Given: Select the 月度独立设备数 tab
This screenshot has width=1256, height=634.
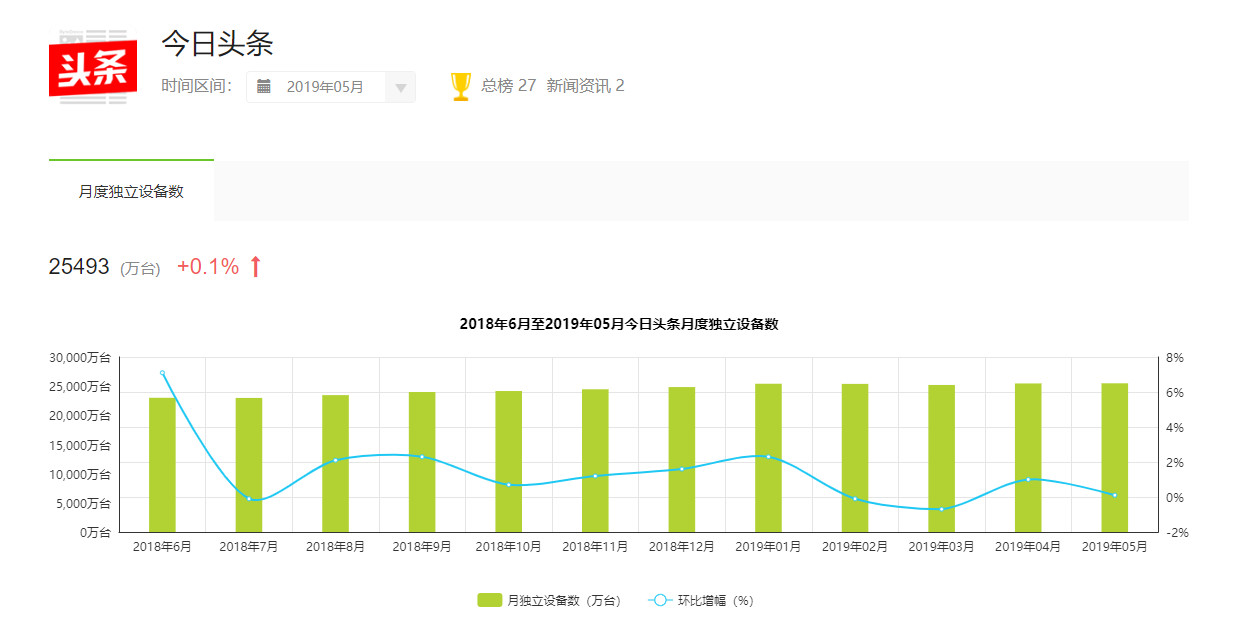Looking at the screenshot, I should (x=131, y=191).
